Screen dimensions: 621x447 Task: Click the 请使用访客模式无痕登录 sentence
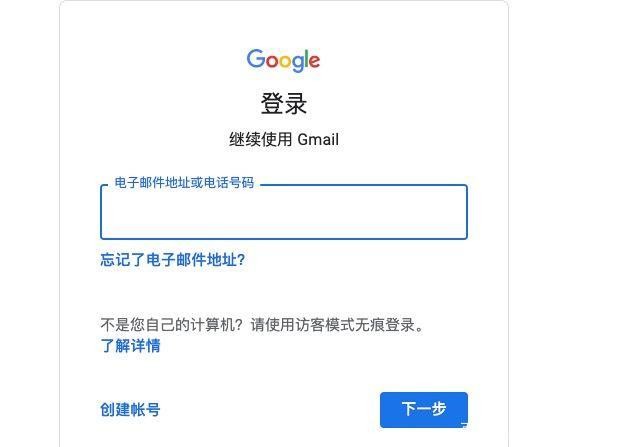[x=333, y=325]
